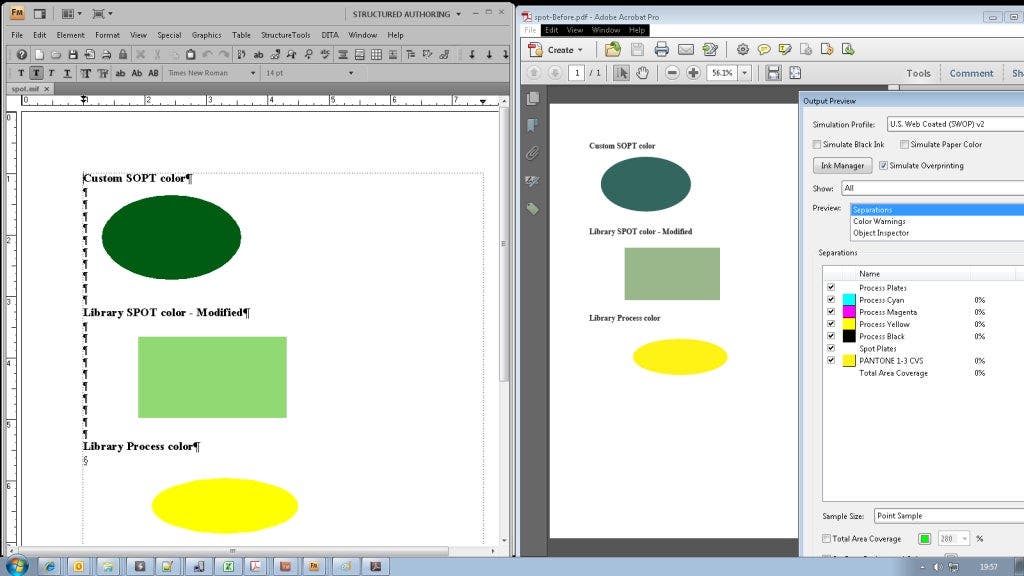Select the spot.mif document tab

[x=26, y=88]
